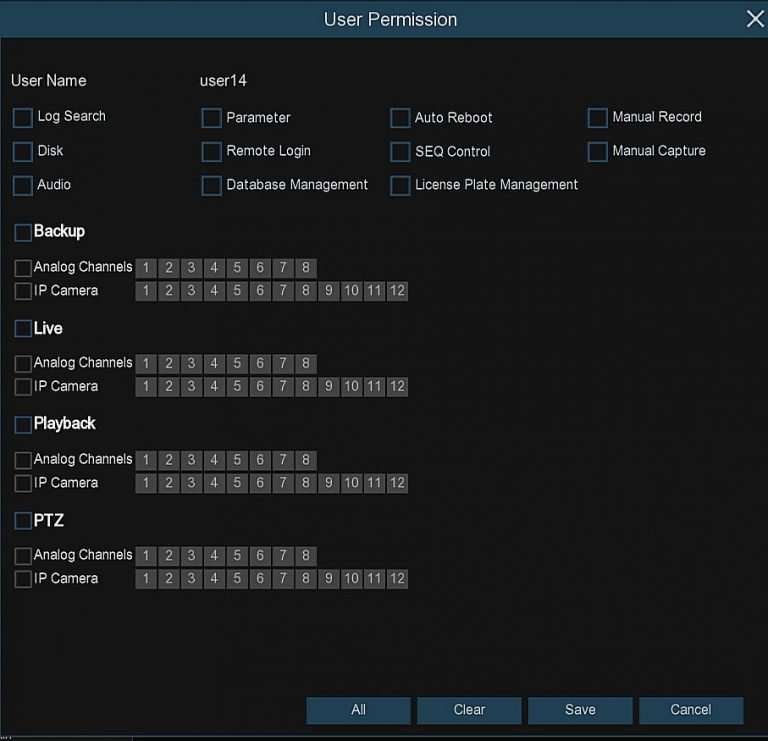Toggle Backup IP camera channel 5
Viewport: 768px width, 741px height.
[x=237, y=291]
